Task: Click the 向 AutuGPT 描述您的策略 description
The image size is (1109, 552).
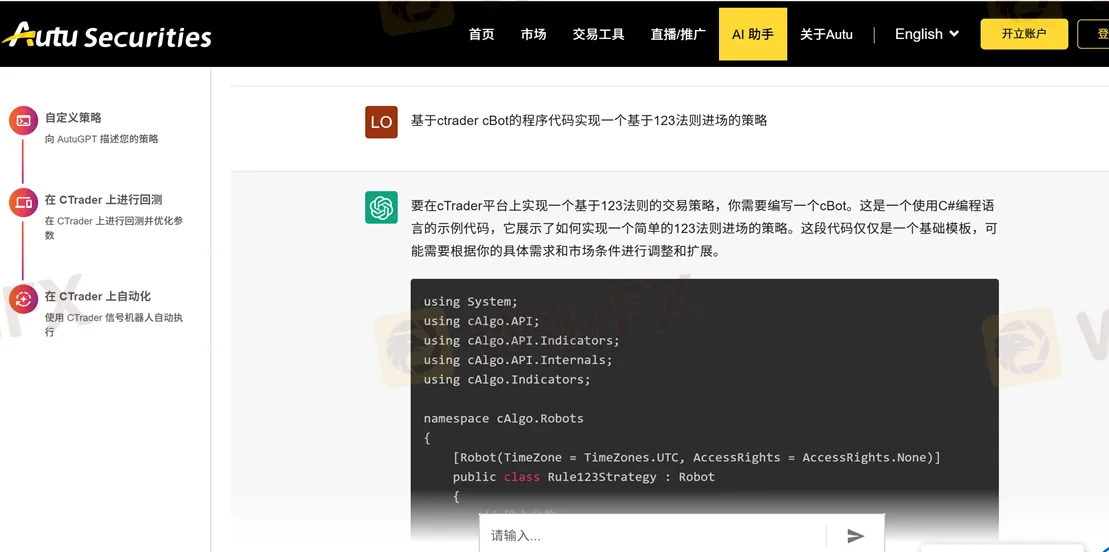Action: pyautogui.click(x=102, y=139)
